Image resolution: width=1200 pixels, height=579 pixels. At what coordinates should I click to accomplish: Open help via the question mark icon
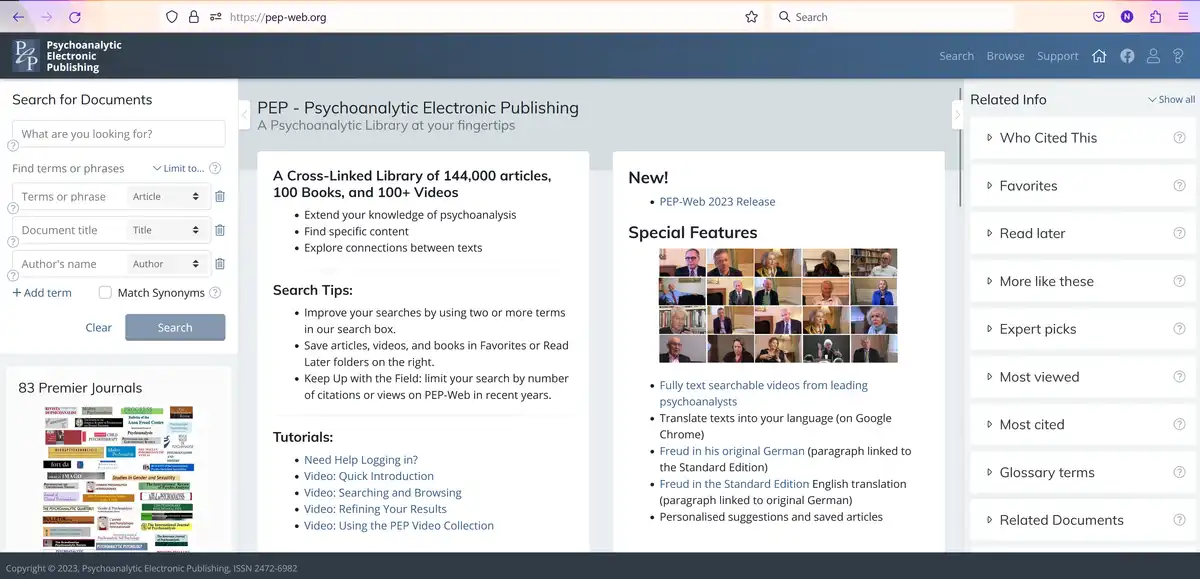(1179, 56)
